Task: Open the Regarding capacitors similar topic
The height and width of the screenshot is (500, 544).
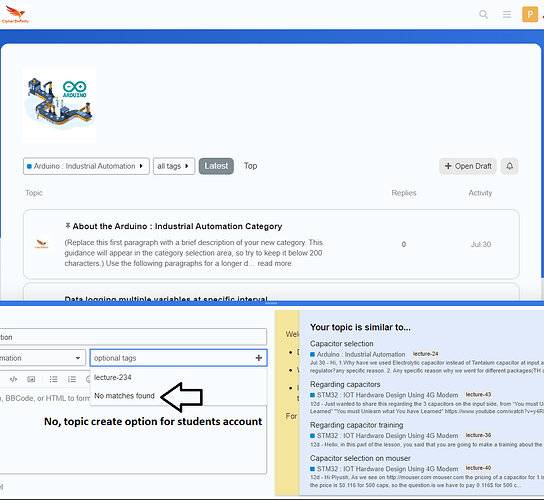Action: click(345, 384)
